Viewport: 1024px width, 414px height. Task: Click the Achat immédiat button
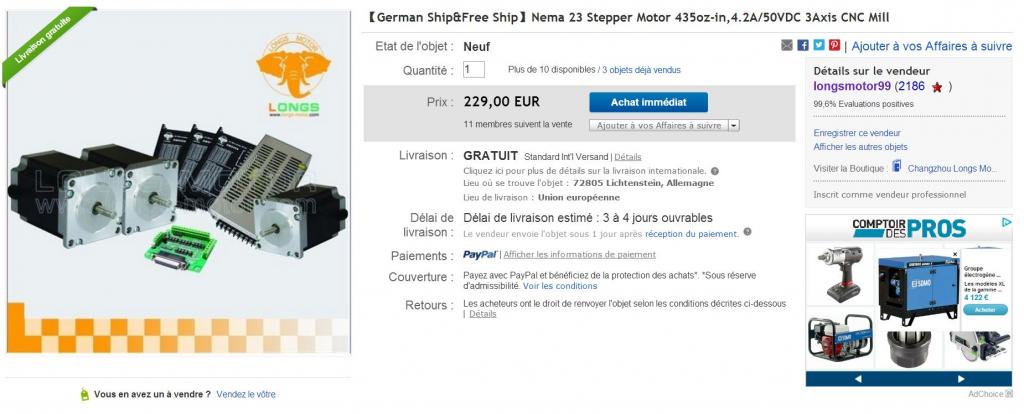coord(648,103)
